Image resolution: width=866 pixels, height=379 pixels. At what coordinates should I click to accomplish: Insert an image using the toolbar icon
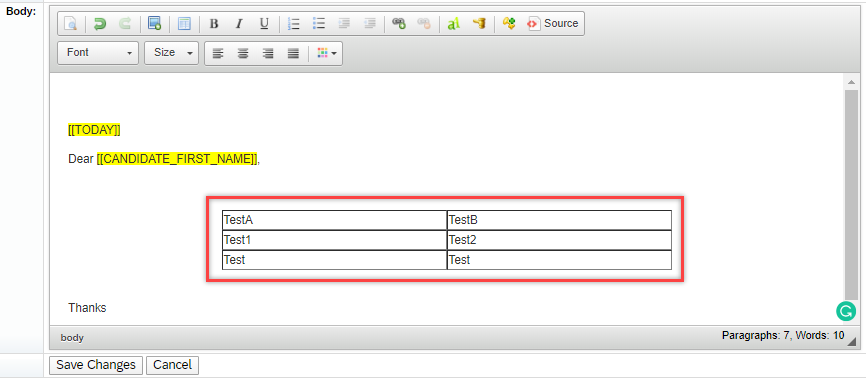click(x=154, y=23)
